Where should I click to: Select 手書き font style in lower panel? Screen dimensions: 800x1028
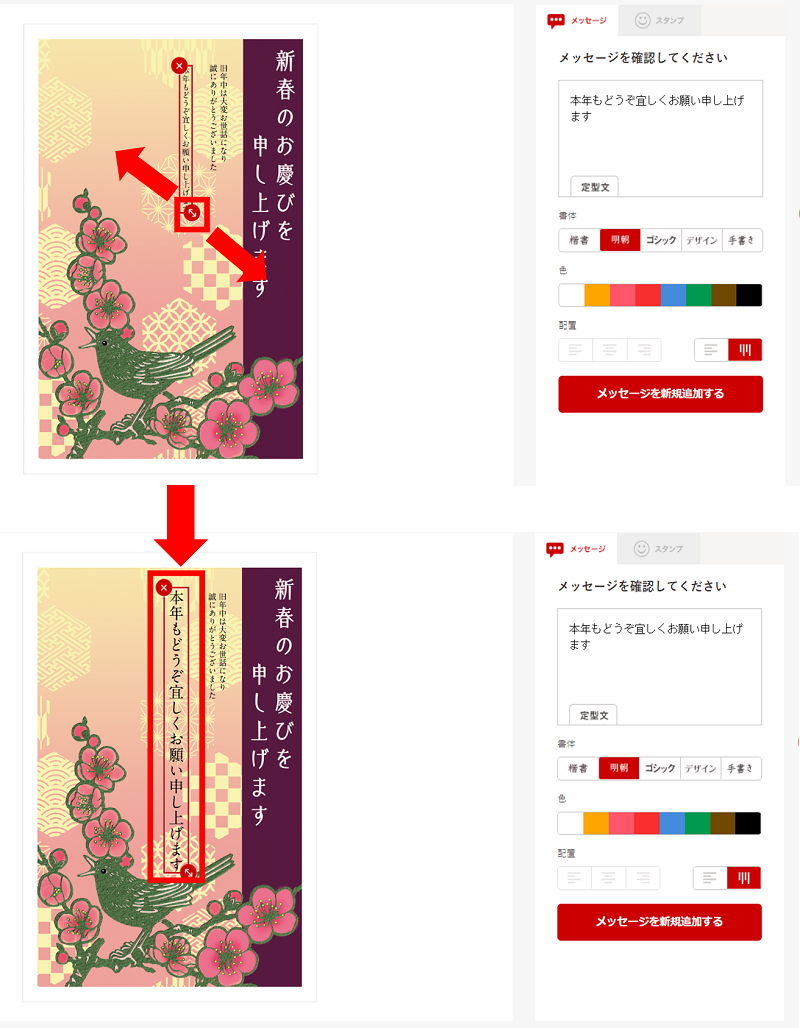click(741, 768)
